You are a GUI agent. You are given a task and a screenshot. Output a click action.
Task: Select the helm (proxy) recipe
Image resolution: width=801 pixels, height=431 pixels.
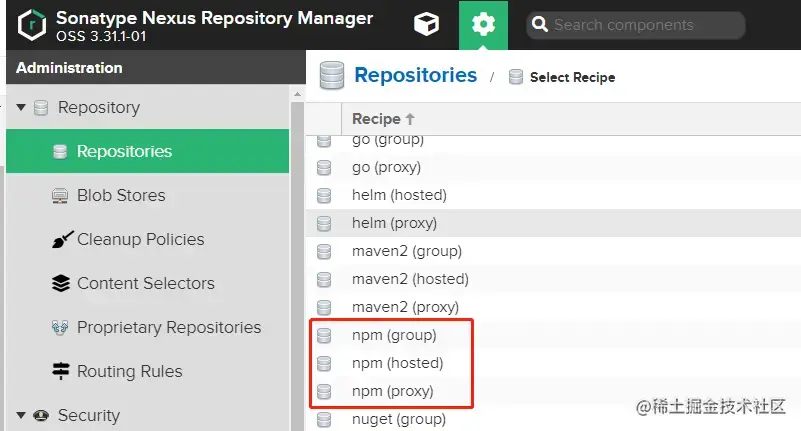click(554, 223)
